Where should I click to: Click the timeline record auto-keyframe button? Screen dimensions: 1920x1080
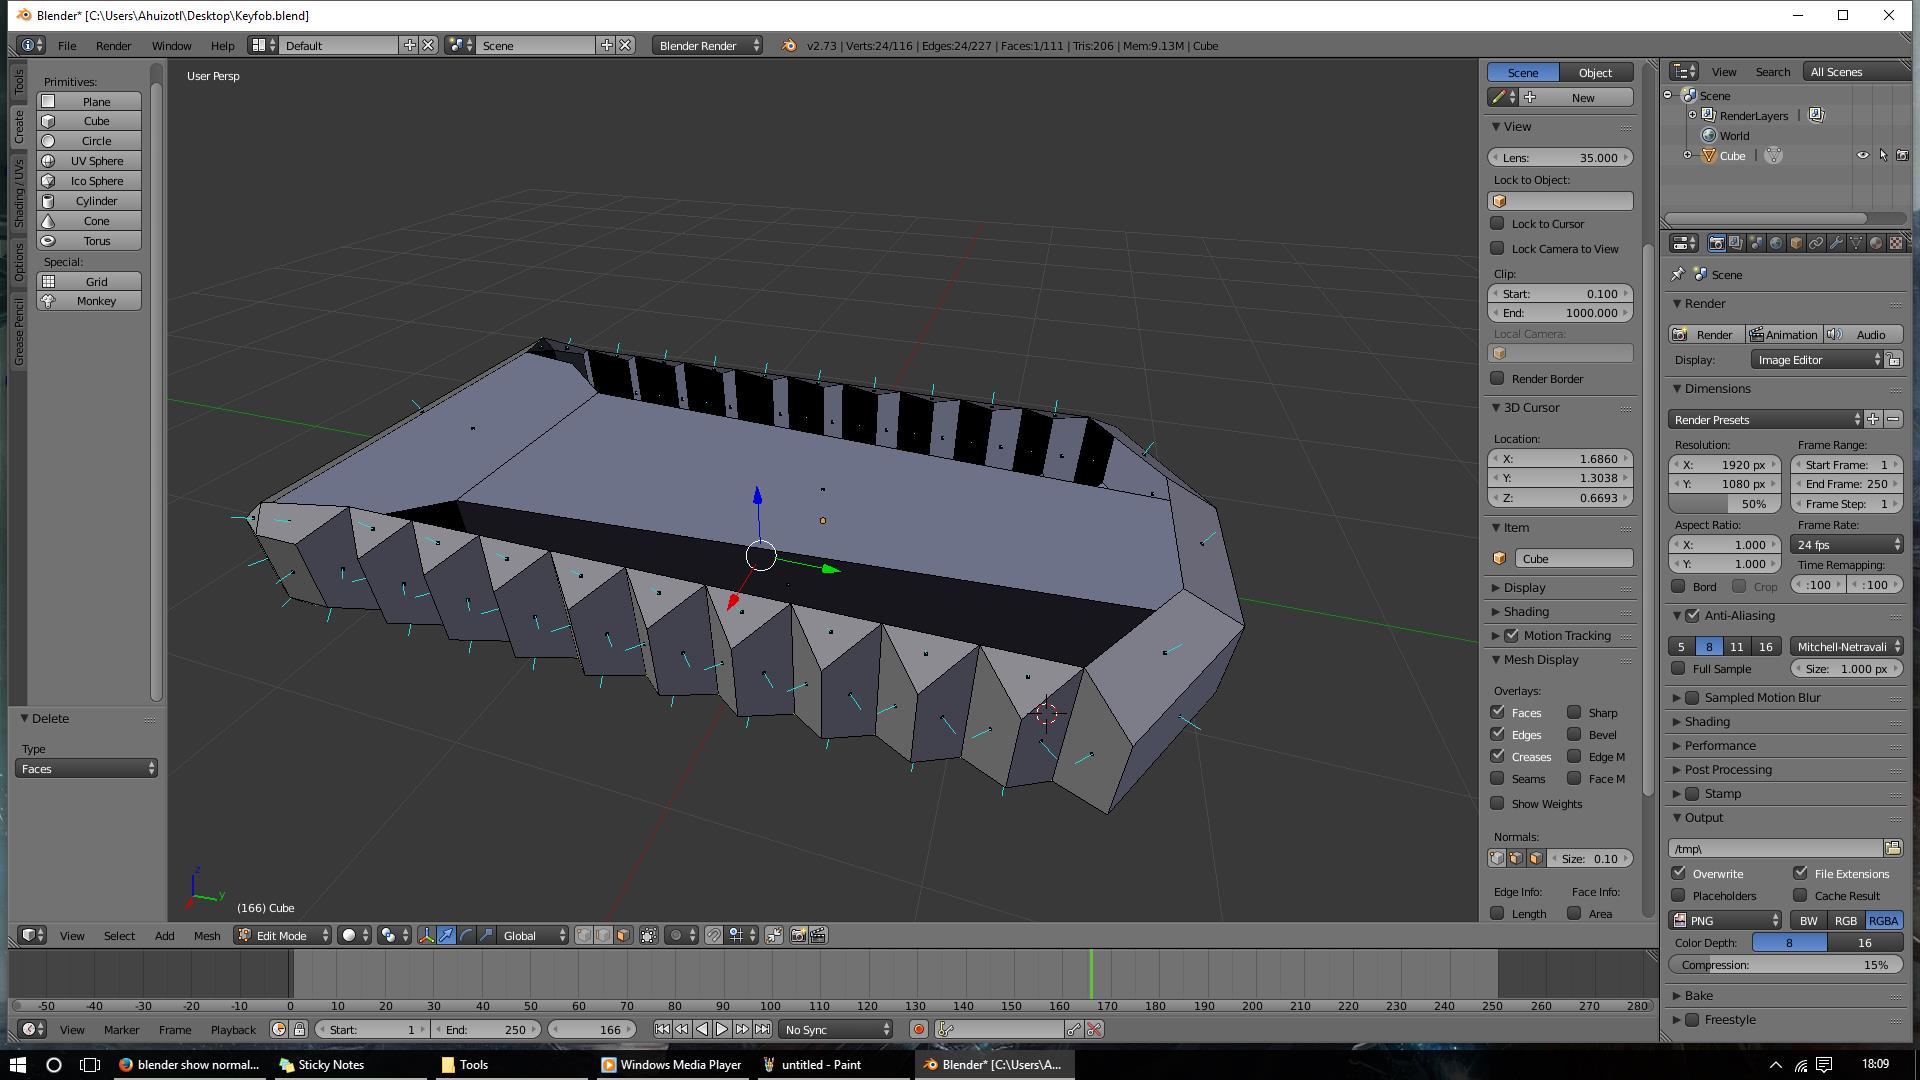pyautogui.click(x=918, y=1029)
